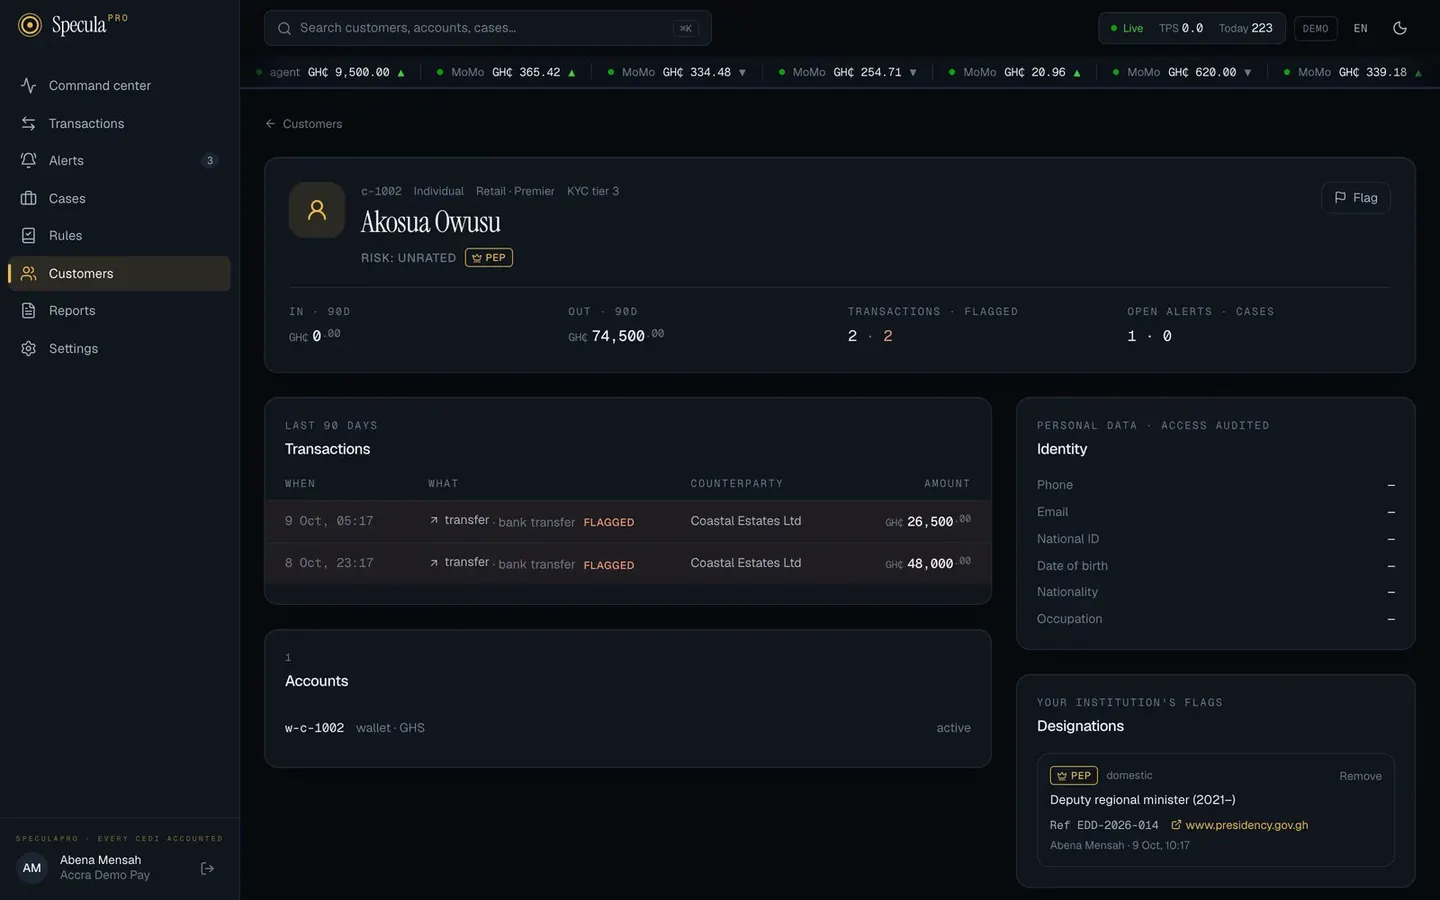
Task: Click FLAGGED tag on GH₵ 48,000 transfer
Action: 609,566
